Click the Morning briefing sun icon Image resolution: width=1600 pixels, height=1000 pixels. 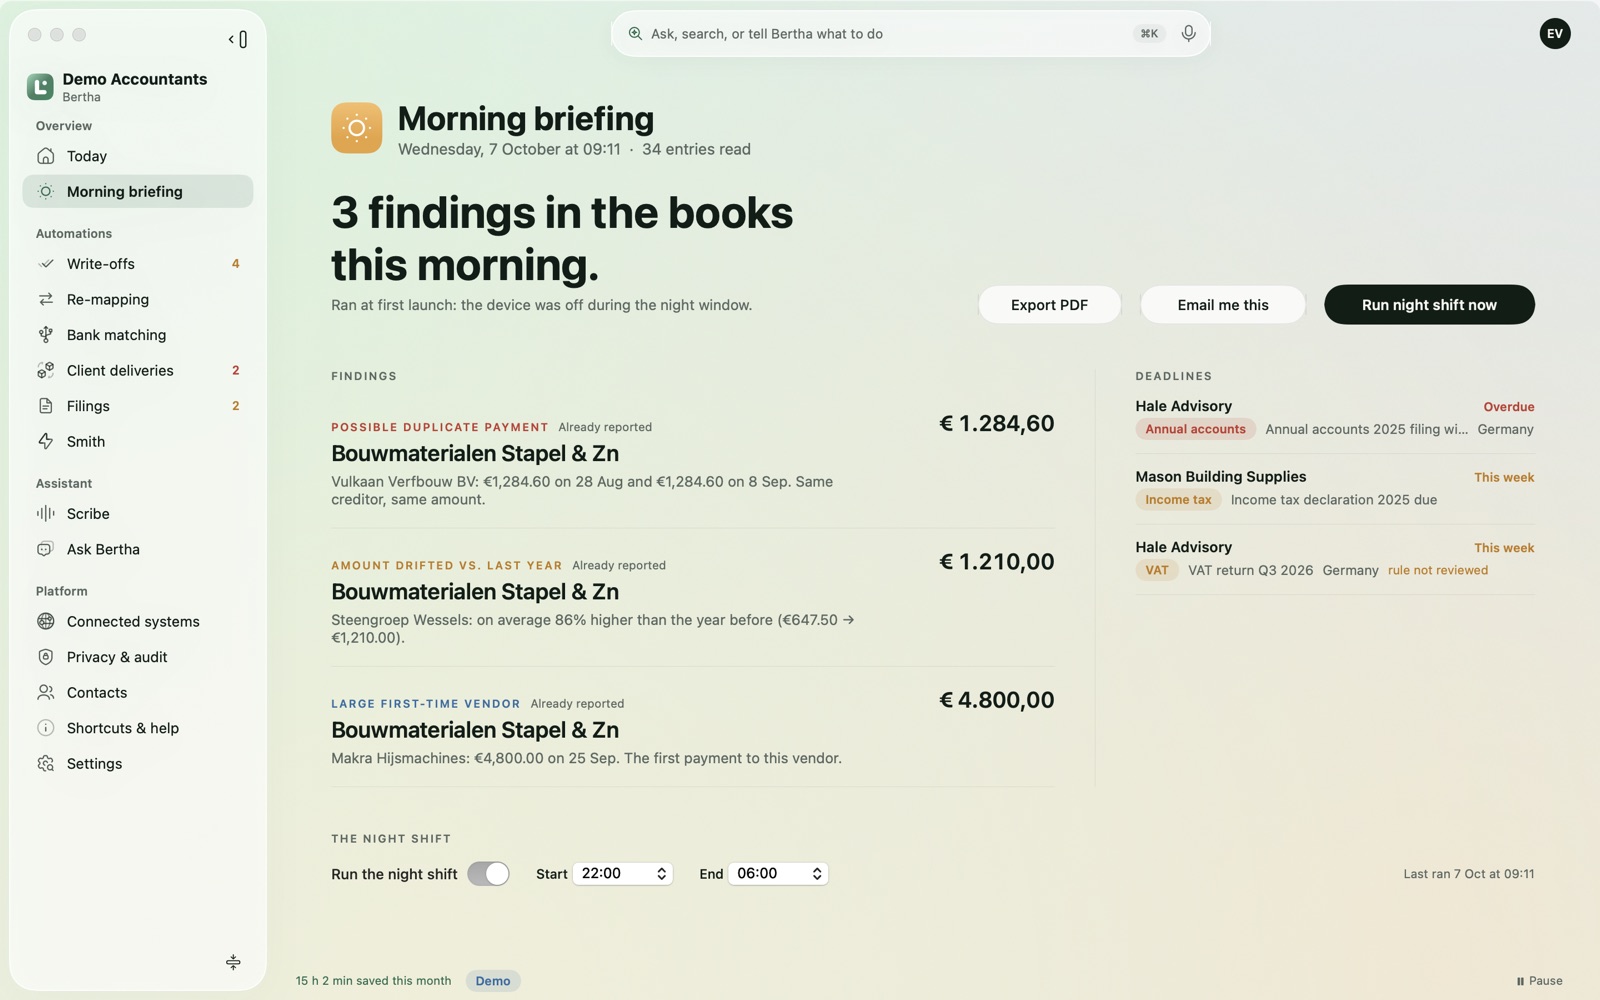(357, 128)
